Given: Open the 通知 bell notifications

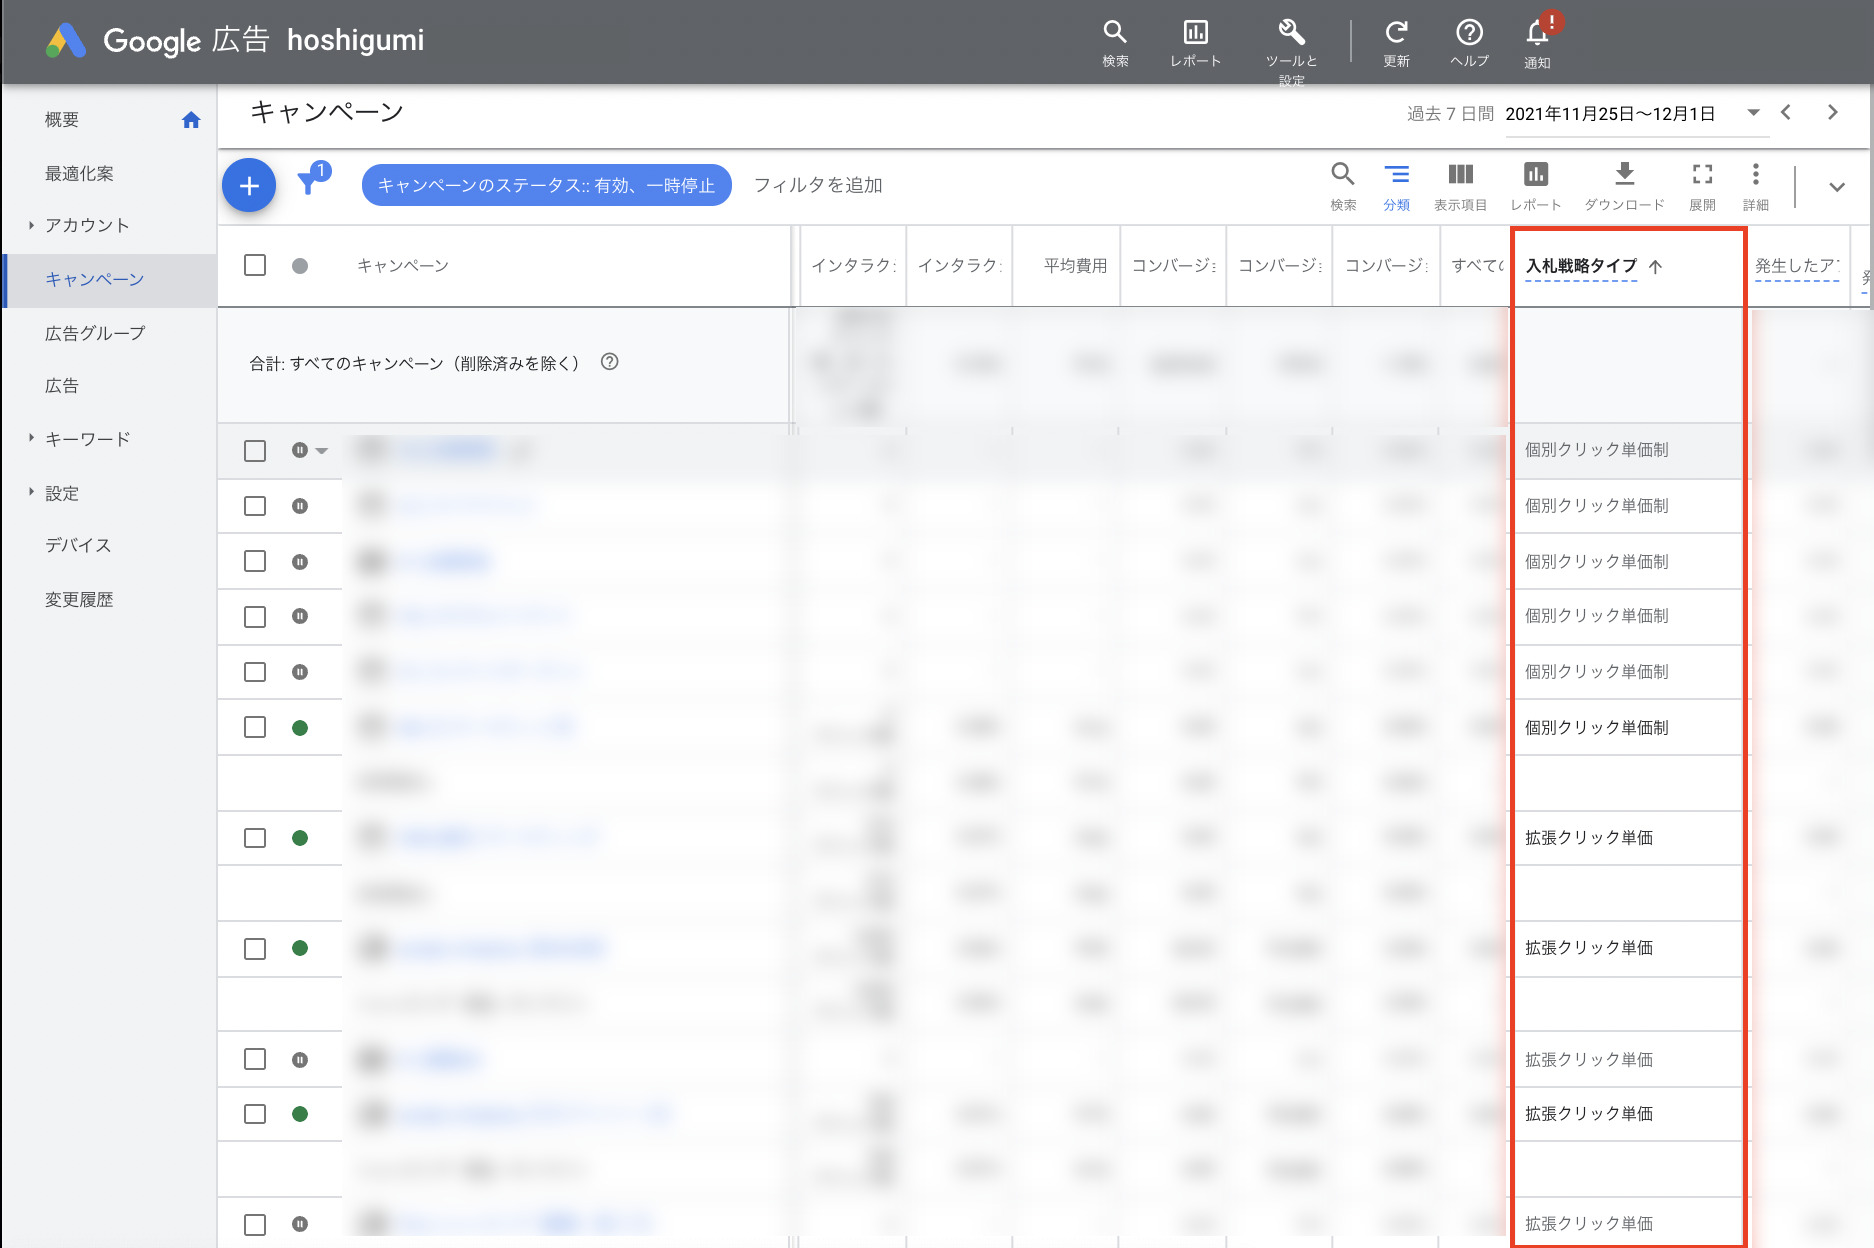Looking at the screenshot, I should (x=1537, y=35).
